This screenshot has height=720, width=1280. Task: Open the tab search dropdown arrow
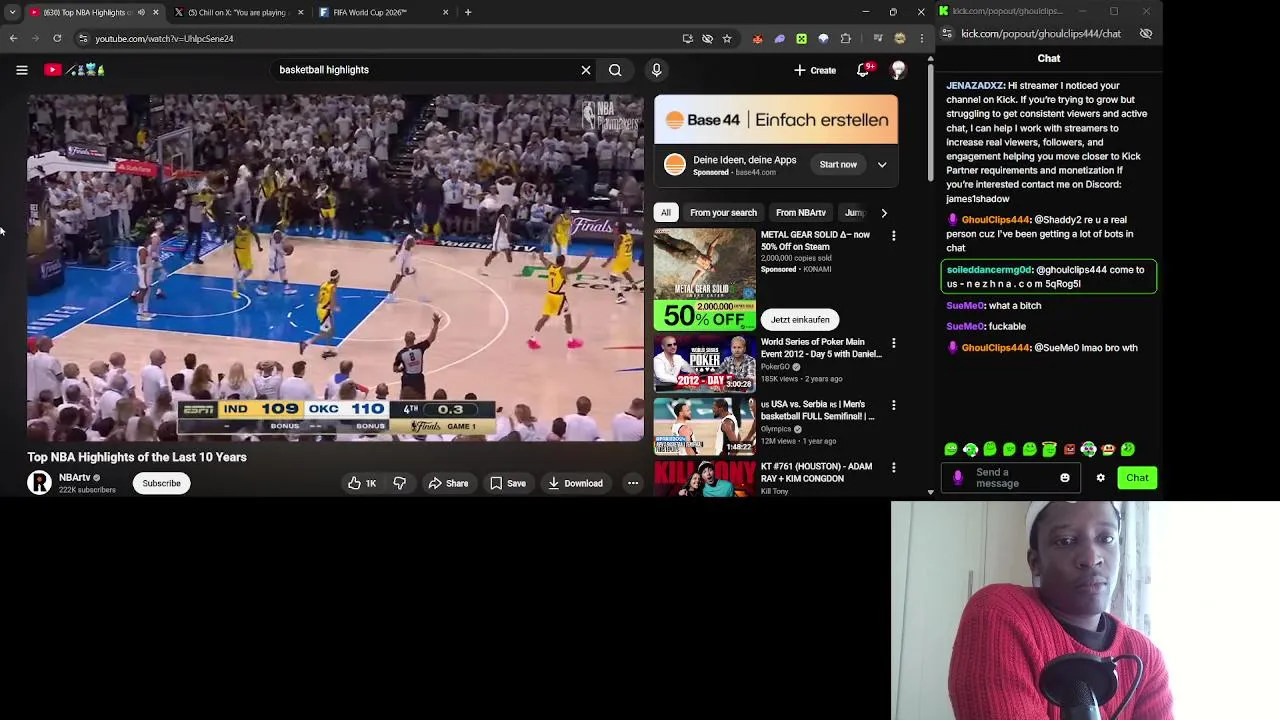click(x=12, y=12)
